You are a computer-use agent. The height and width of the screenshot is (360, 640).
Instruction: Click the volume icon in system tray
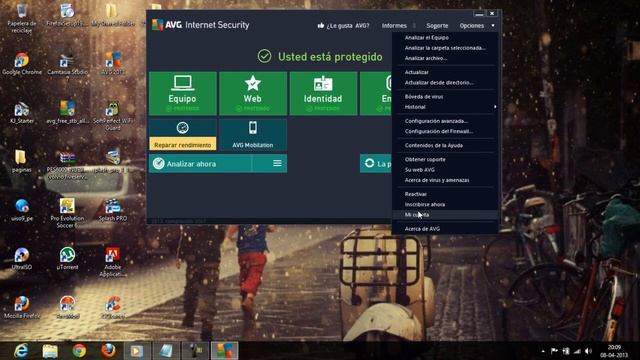pyautogui.click(x=588, y=351)
